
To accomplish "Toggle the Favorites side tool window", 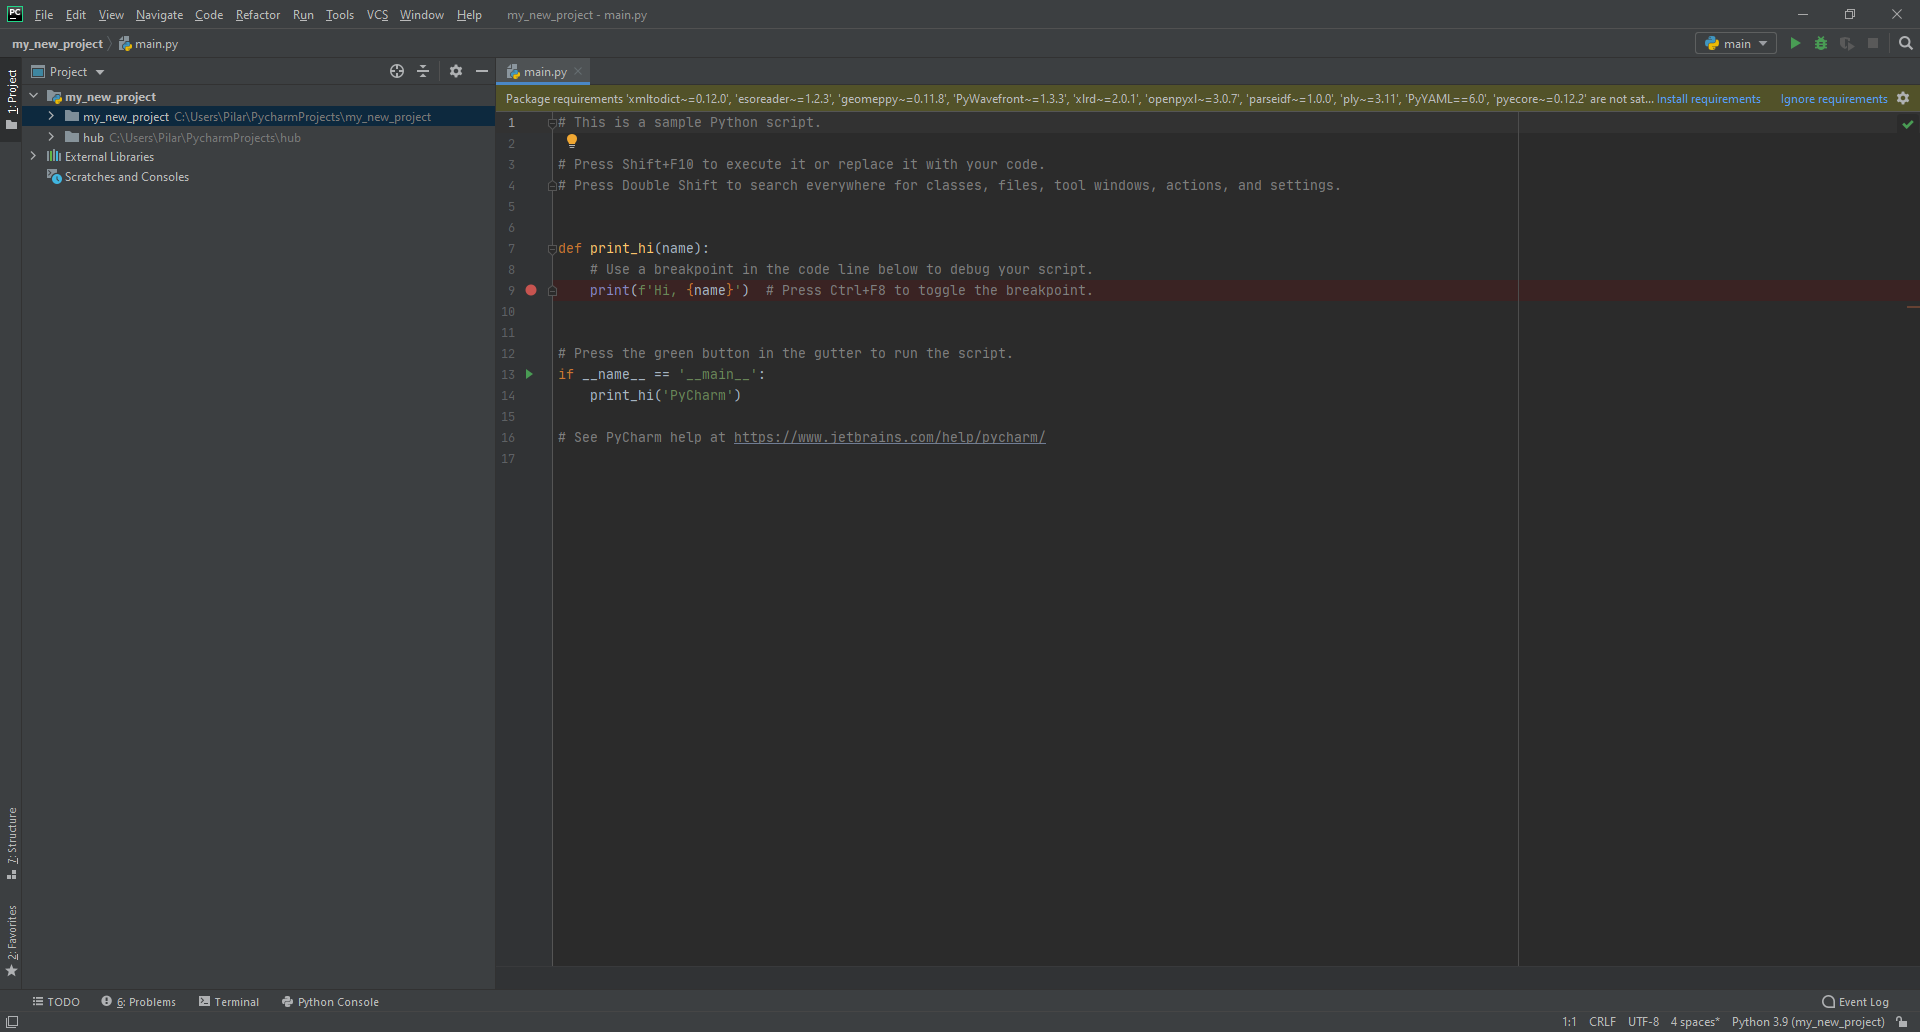I will pyautogui.click(x=11, y=940).
